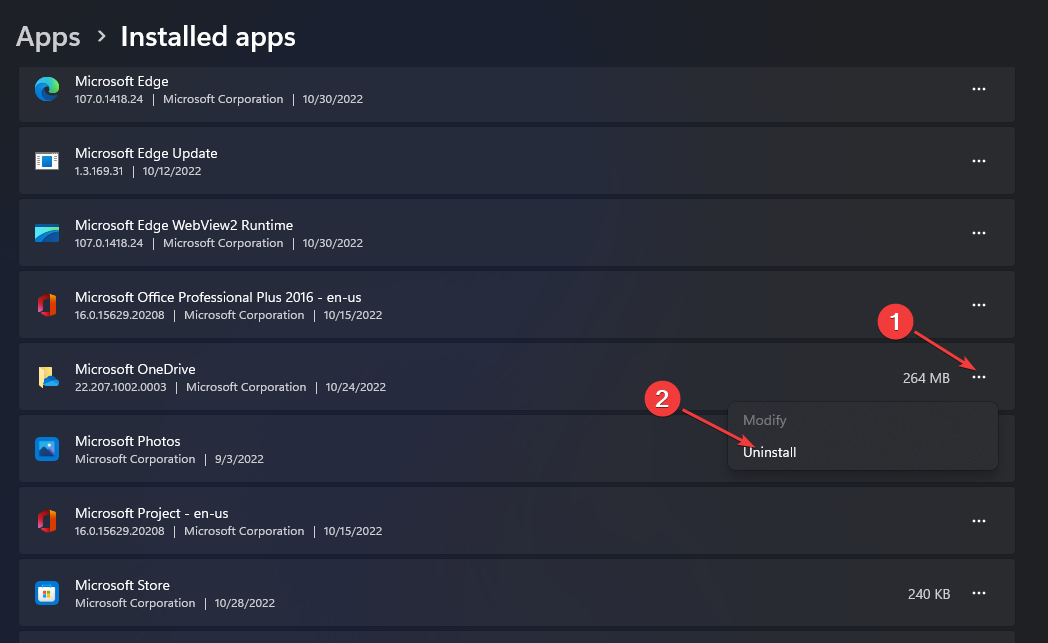Click the Microsoft Project app icon
The image size is (1048, 643).
tap(47, 521)
